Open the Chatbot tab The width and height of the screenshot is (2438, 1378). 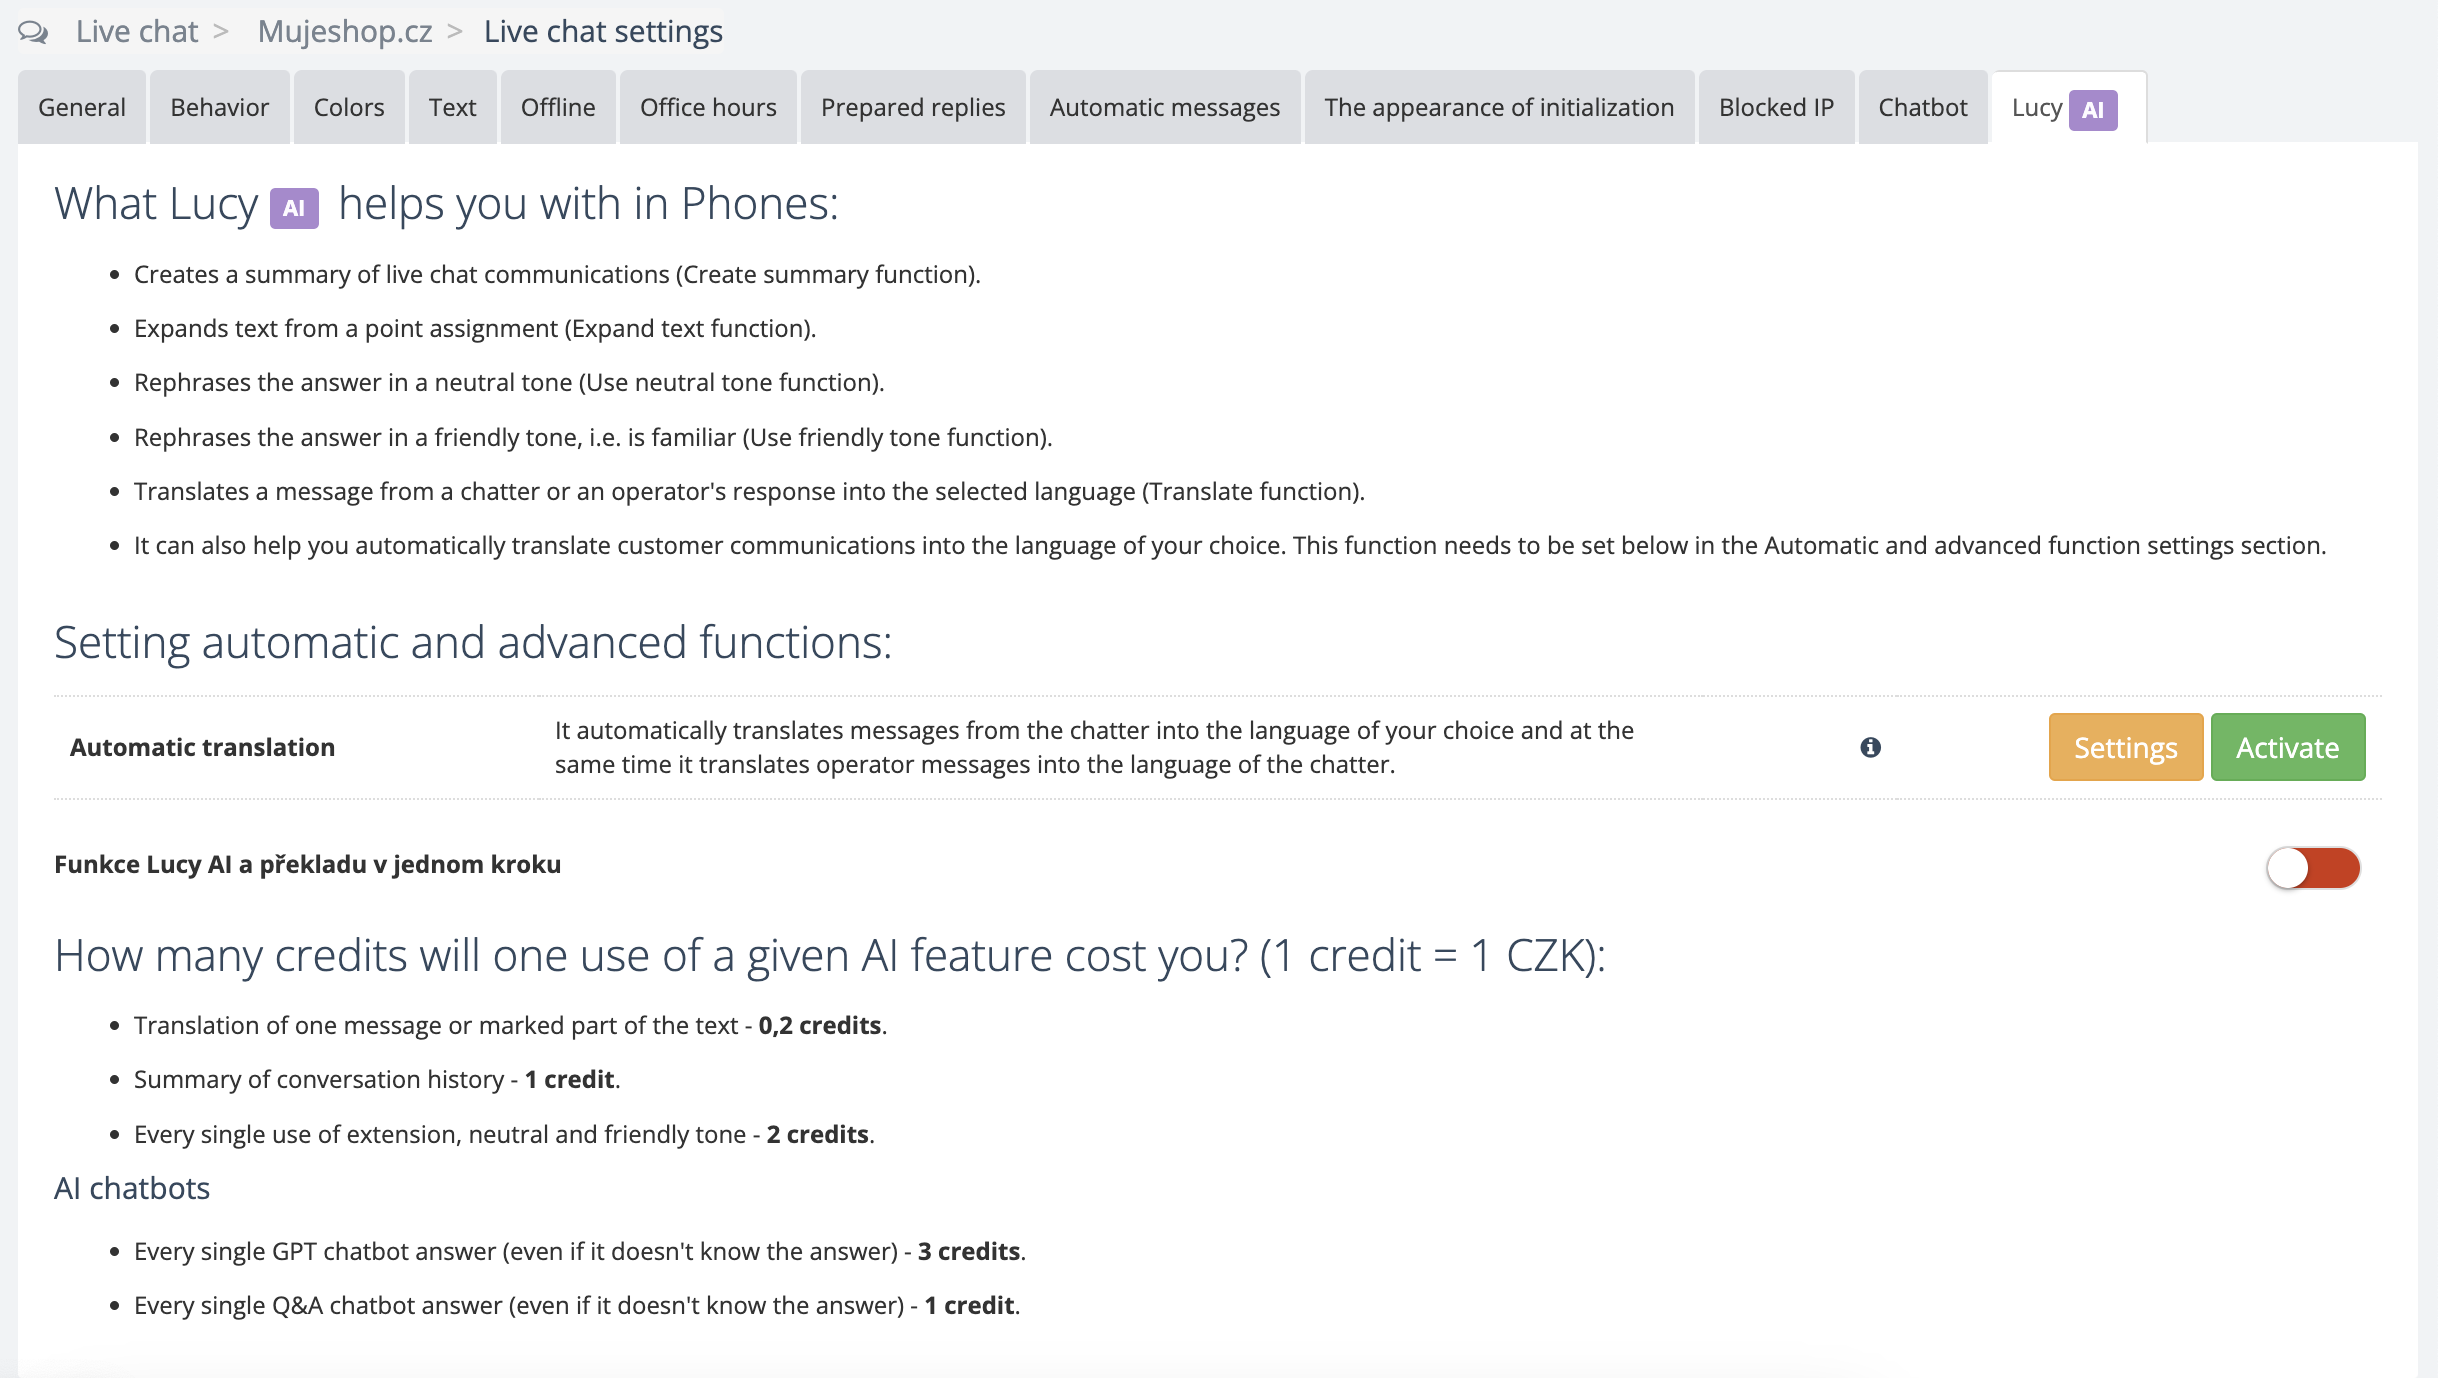click(1922, 108)
